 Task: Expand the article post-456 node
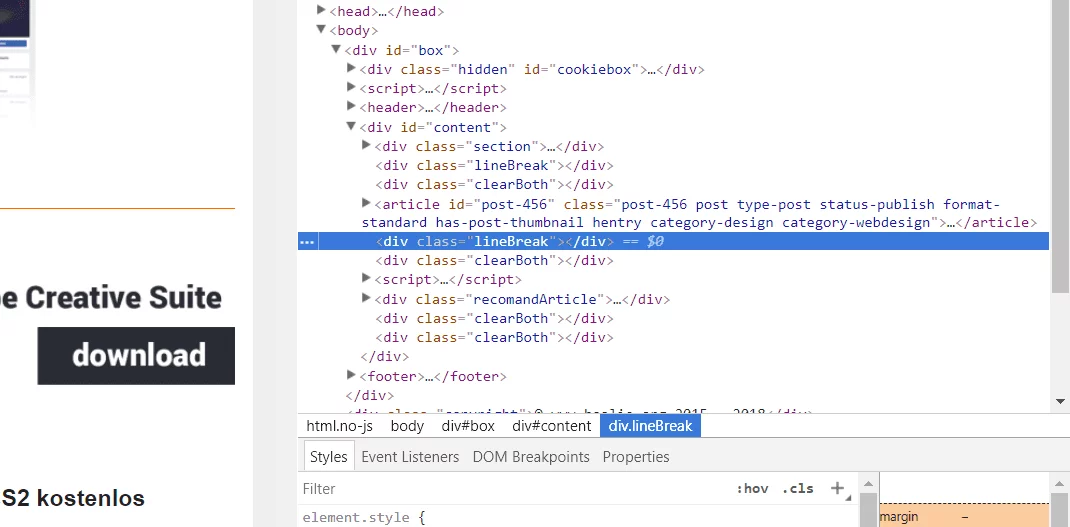[x=366, y=203]
